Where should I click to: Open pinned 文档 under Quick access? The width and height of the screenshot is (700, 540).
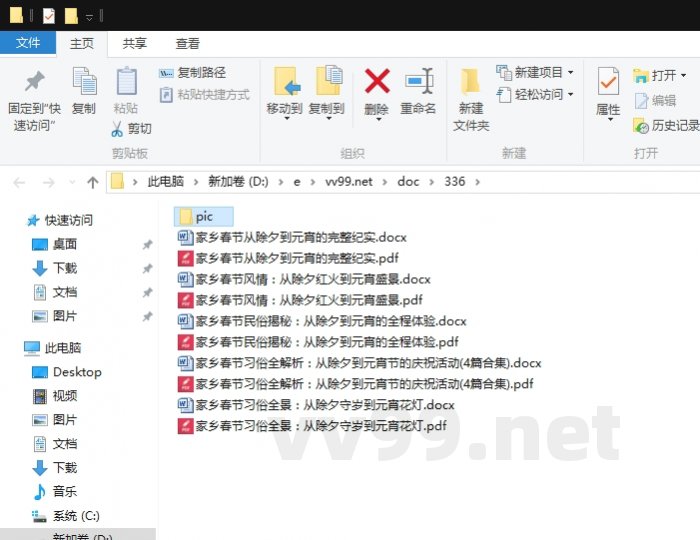tap(55, 292)
